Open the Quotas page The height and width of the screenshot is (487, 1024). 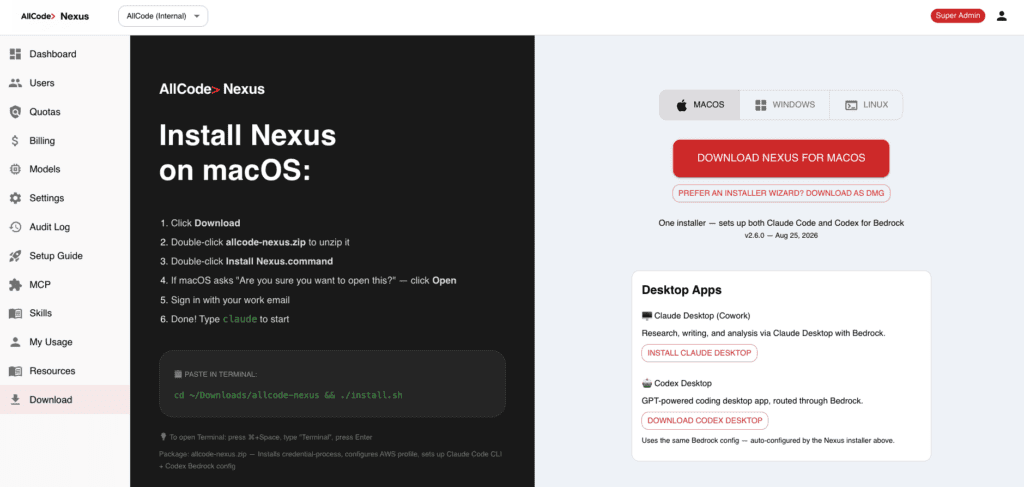(x=65, y=112)
